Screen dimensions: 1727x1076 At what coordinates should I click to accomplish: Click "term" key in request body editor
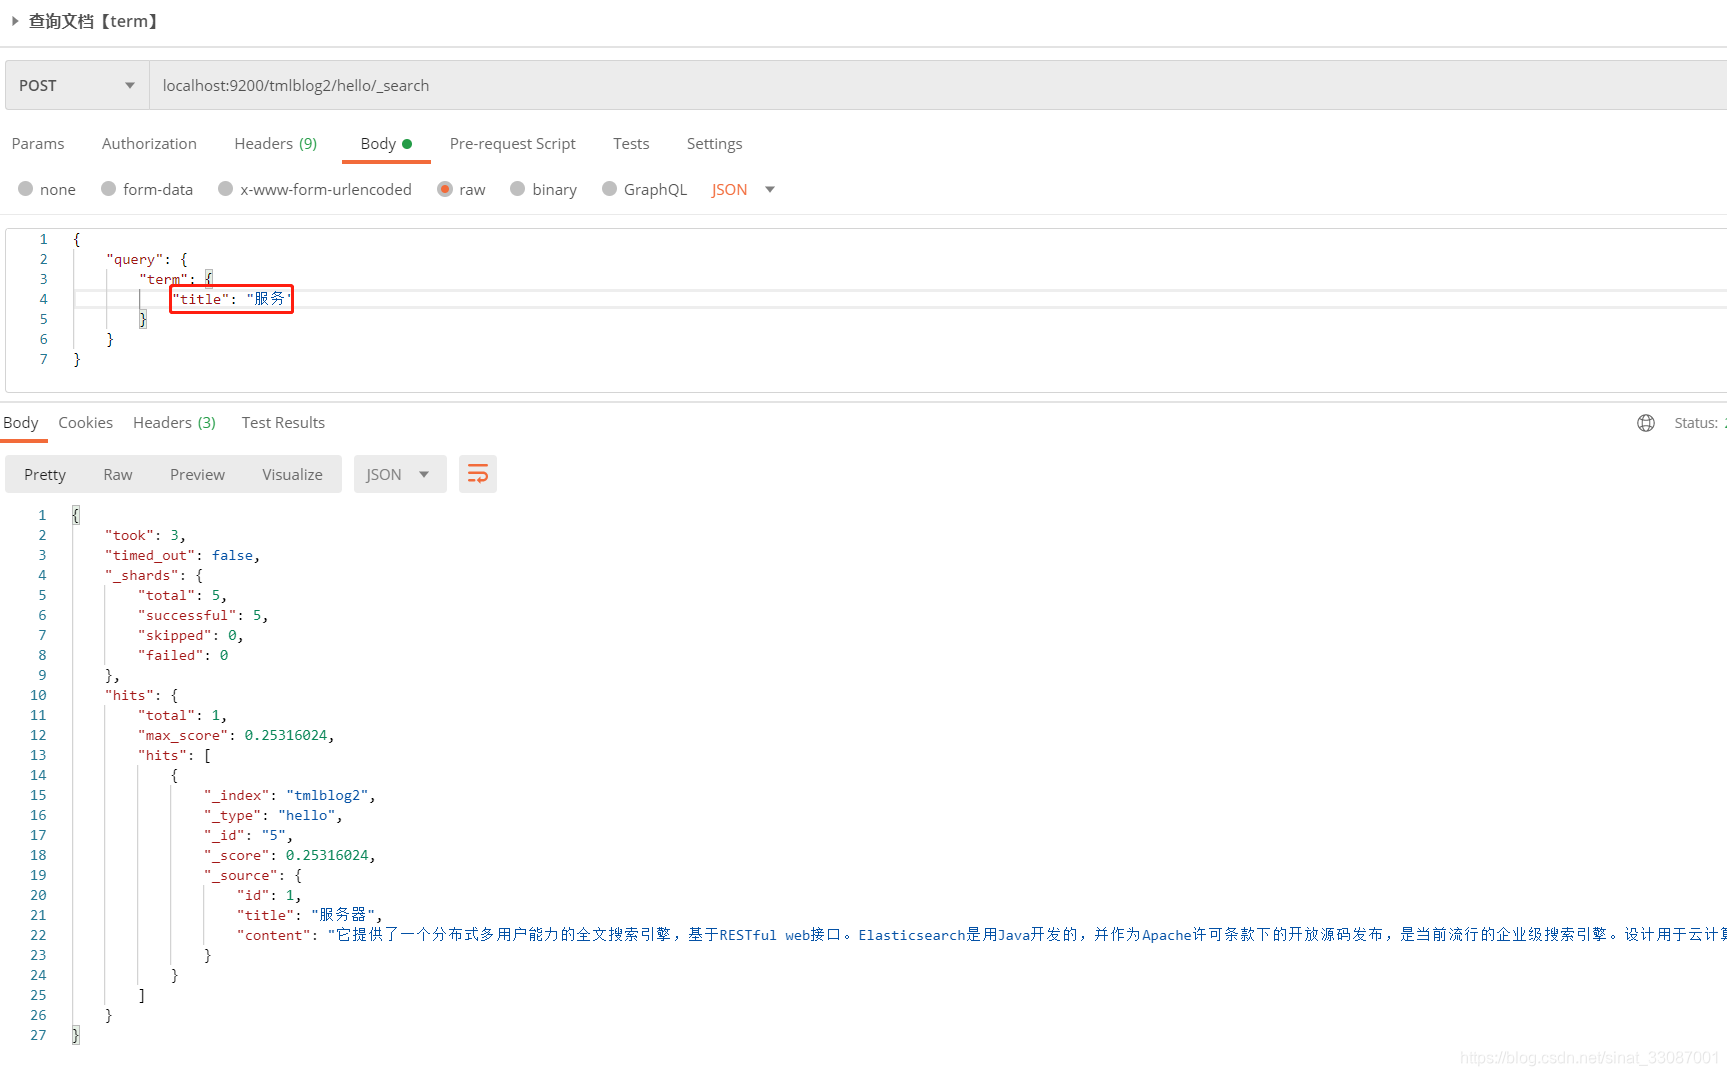pyautogui.click(x=164, y=279)
